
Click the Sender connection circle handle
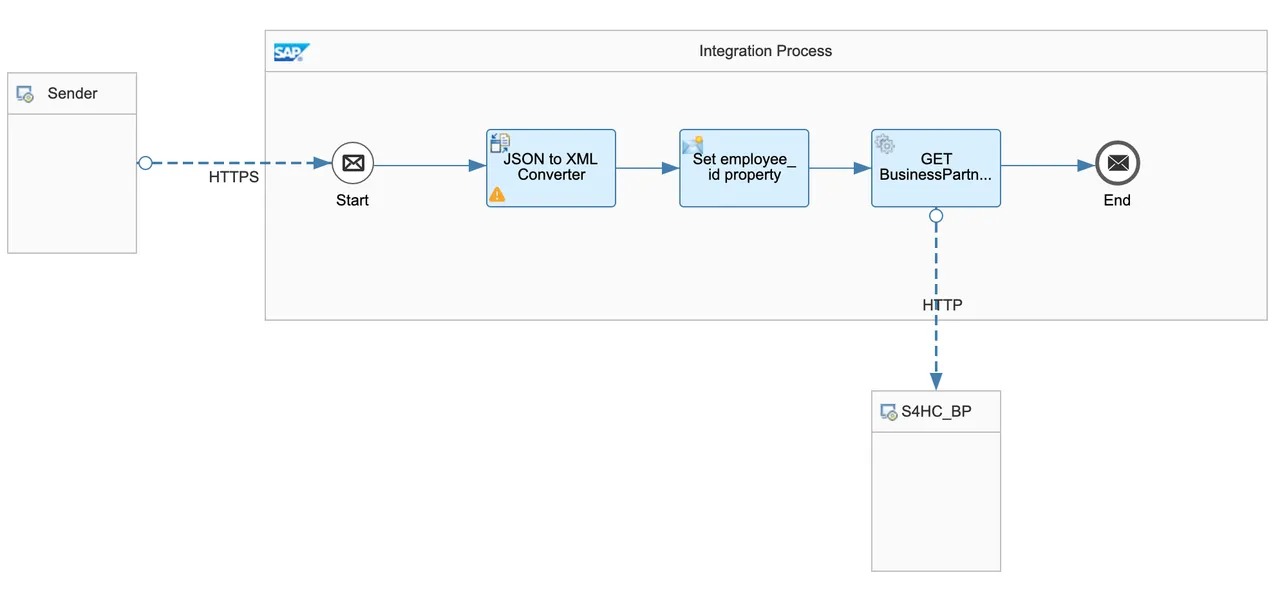(x=145, y=163)
